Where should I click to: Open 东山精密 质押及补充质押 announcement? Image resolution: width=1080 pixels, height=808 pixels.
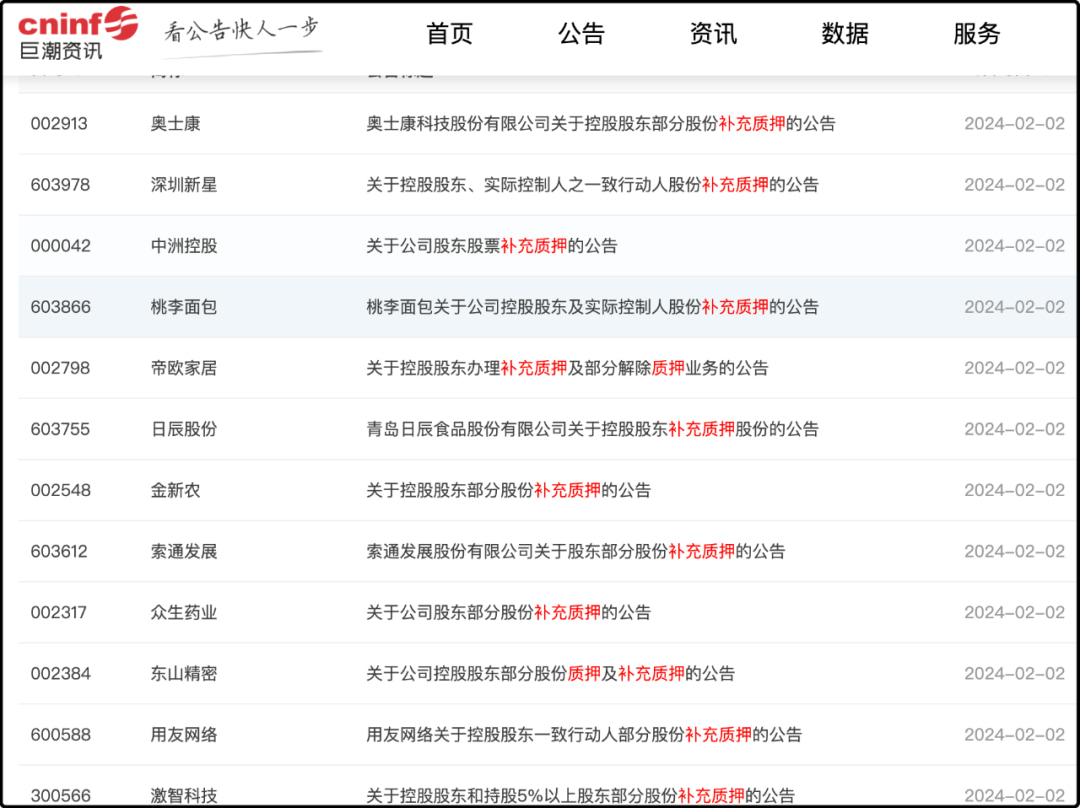click(x=550, y=674)
